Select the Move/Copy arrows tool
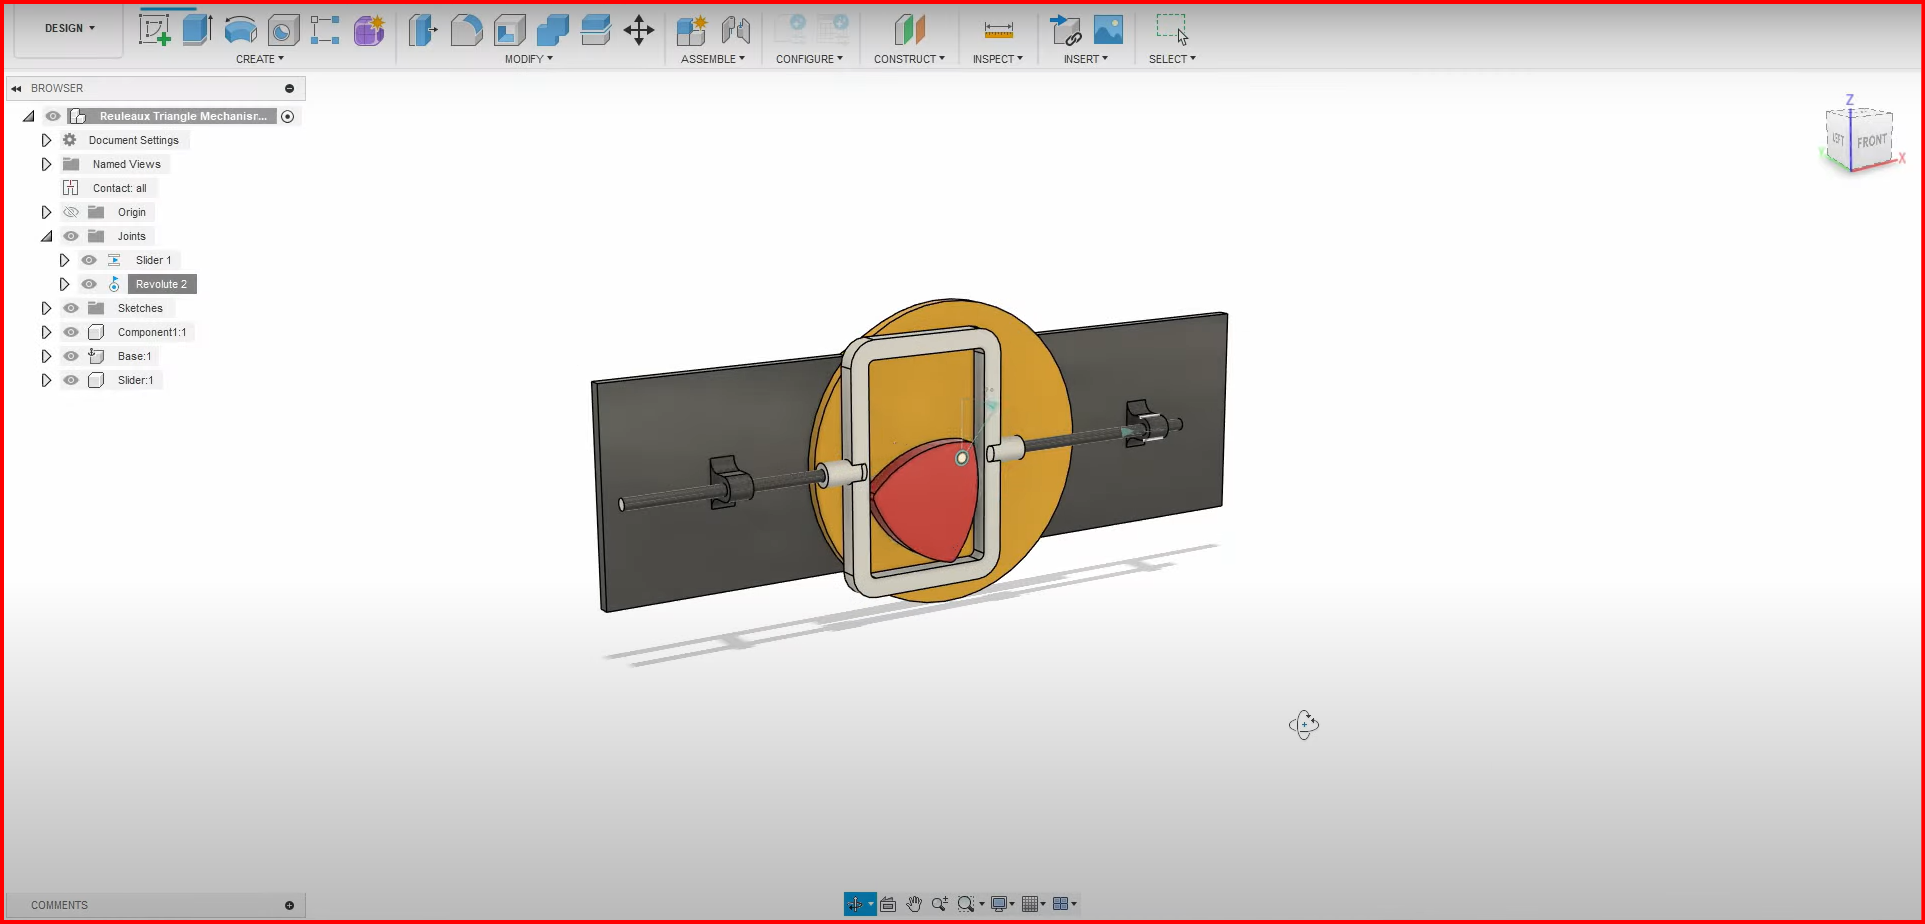The height and width of the screenshot is (924, 1925). pyautogui.click(x=639, y=30)
